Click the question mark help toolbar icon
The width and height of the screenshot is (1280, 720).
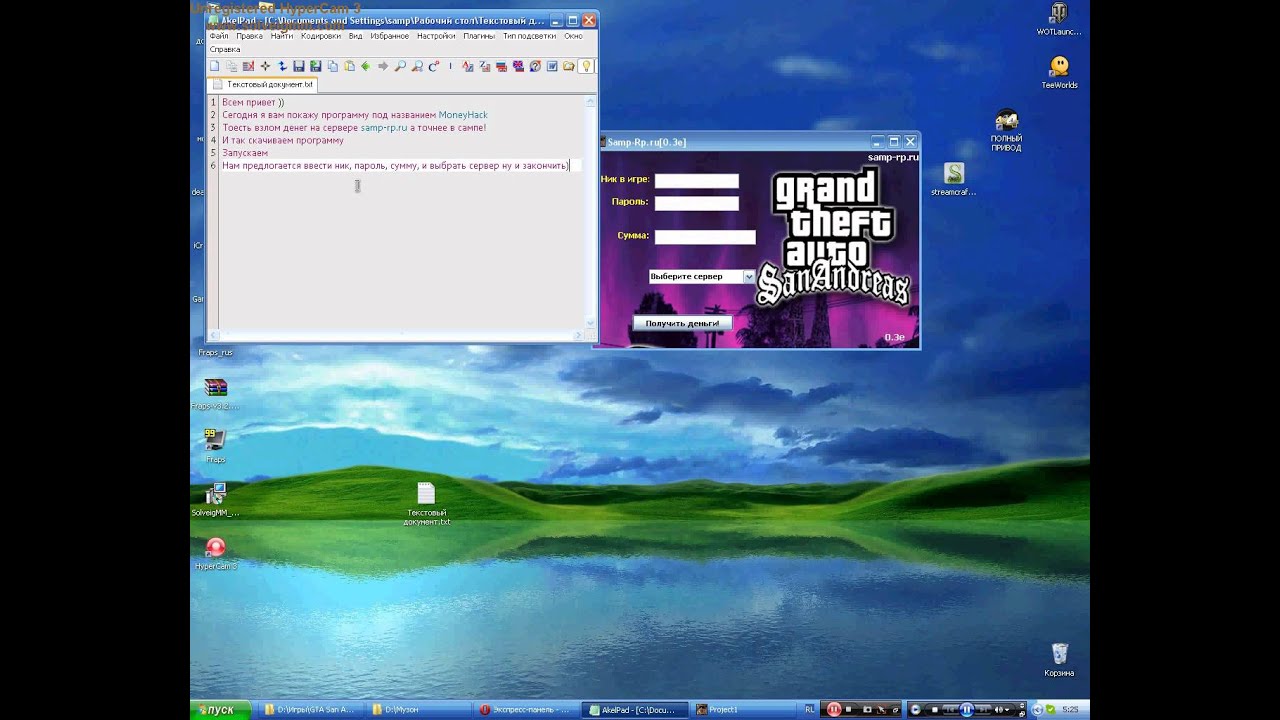tap(535, 66)
